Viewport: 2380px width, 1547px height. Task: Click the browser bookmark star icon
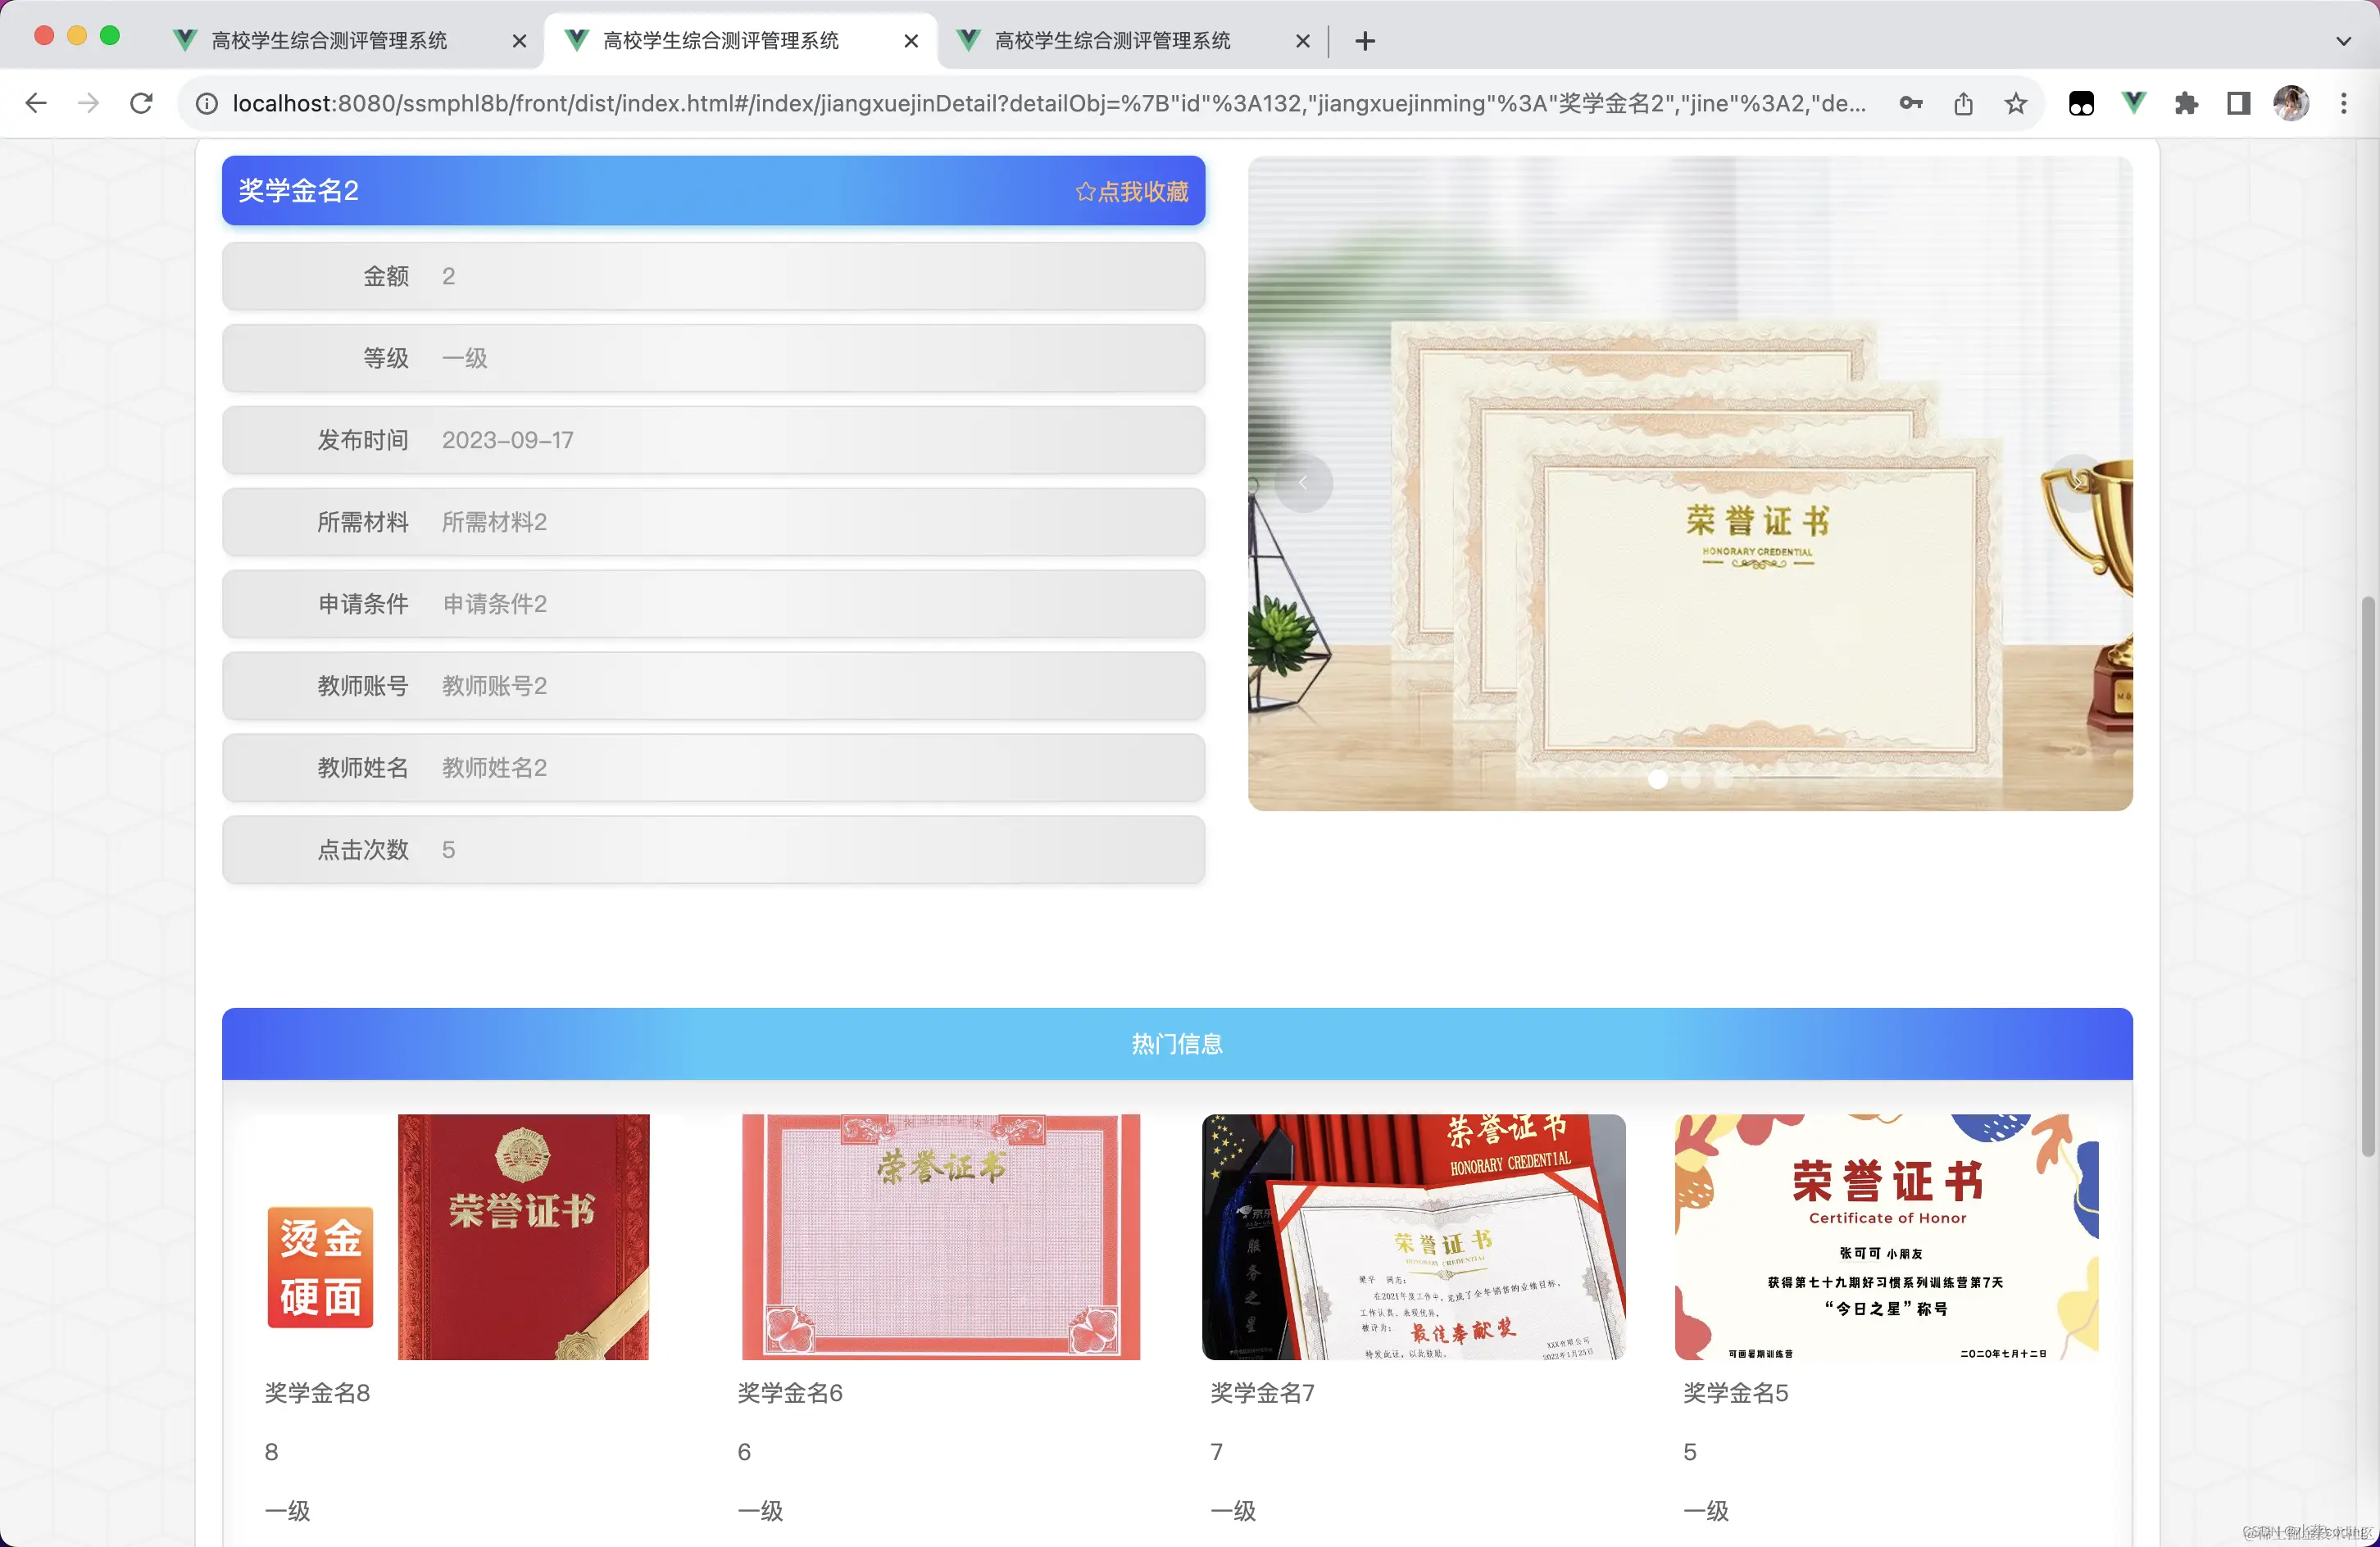coord(2015,103)
